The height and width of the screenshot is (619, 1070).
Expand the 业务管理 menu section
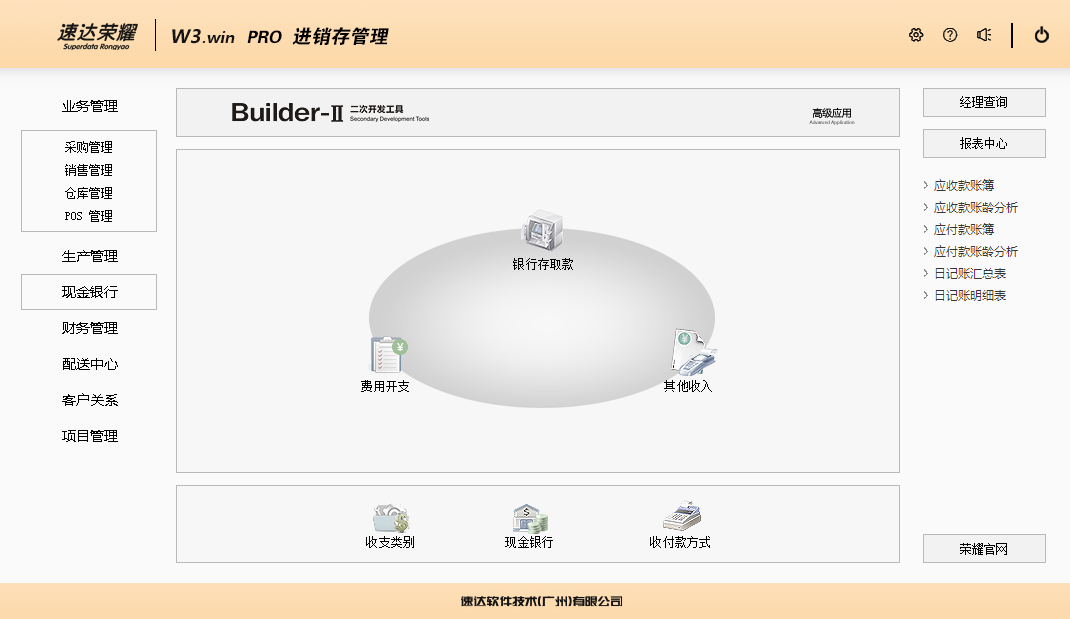pyautogui.click(x=89, y=106)
